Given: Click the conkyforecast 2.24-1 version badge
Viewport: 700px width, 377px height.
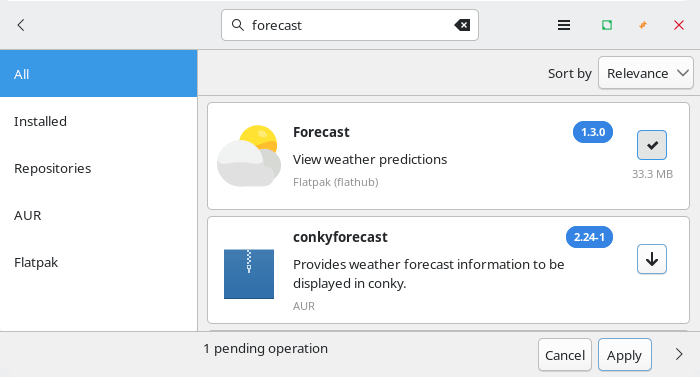Looking at the screenshot, I should (589, 237).
